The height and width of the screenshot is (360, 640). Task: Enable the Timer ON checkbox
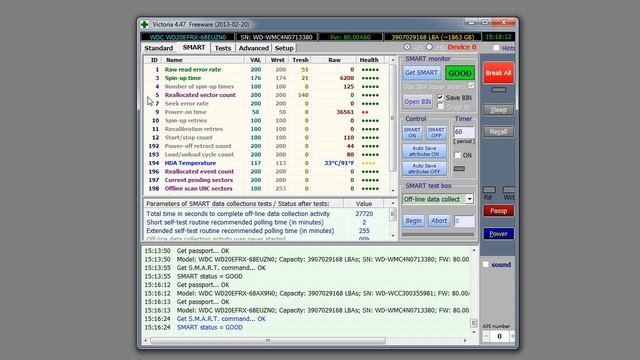point(458,155)
